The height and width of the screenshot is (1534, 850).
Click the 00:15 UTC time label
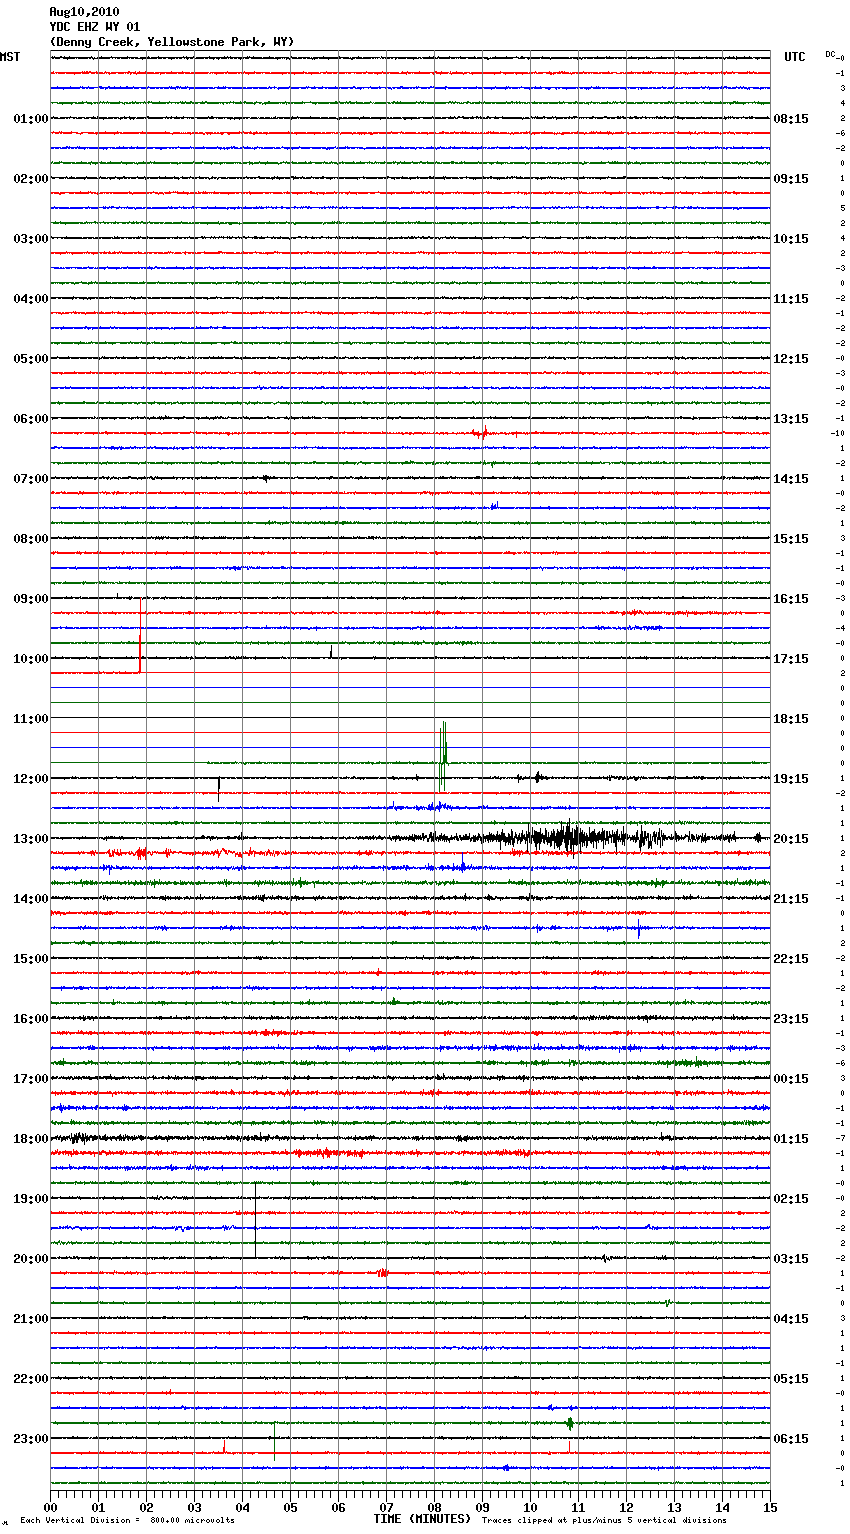[791, 1079]
